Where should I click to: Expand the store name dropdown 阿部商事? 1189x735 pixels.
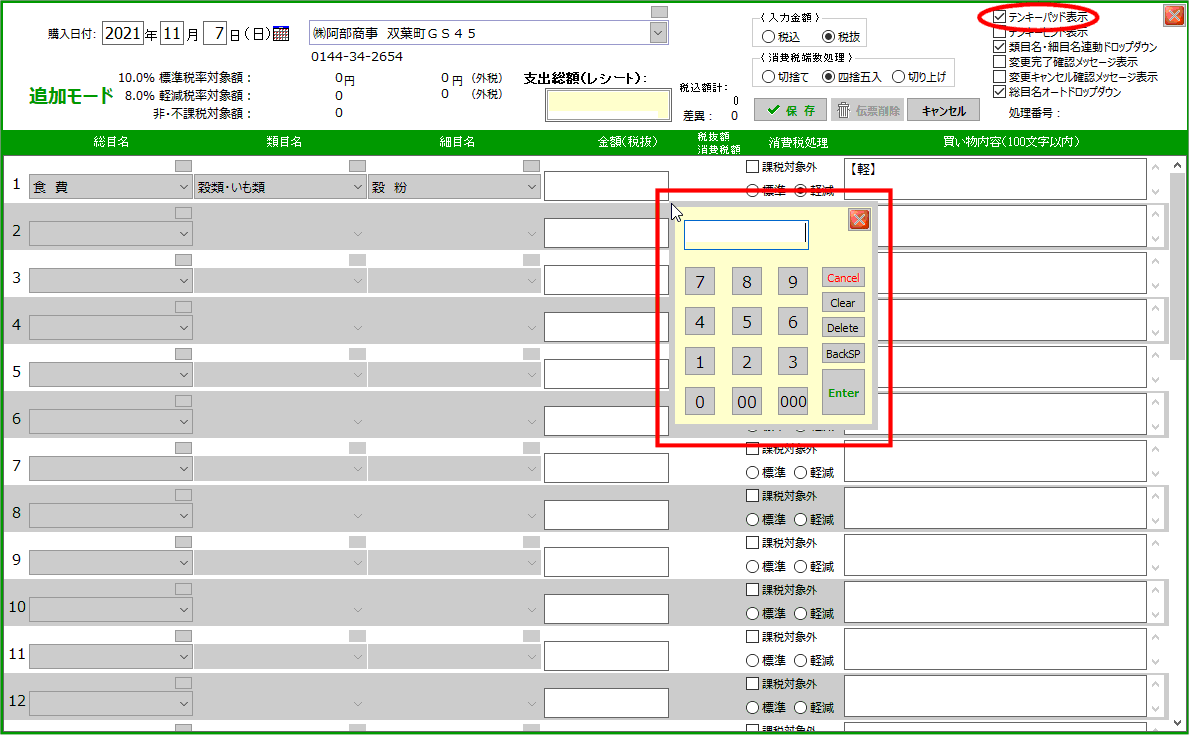click(x=658, y=33)
